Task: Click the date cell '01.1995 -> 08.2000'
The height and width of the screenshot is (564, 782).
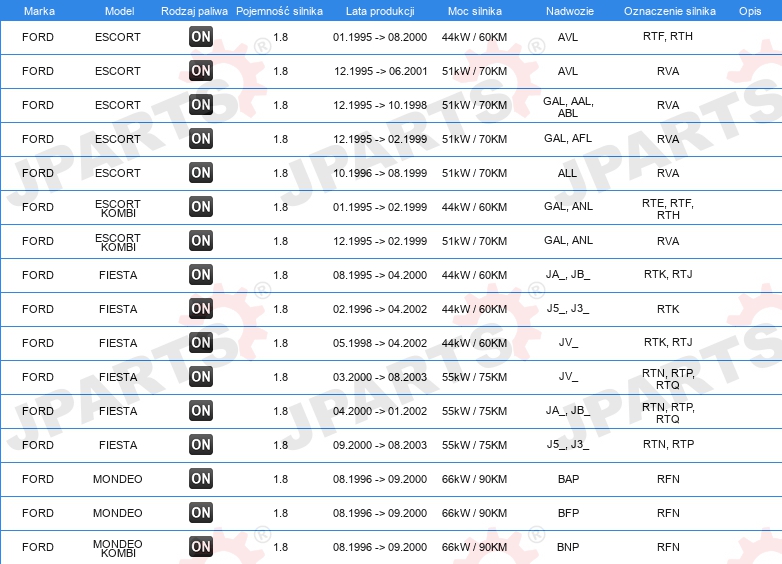Action: tap(380, 37)
